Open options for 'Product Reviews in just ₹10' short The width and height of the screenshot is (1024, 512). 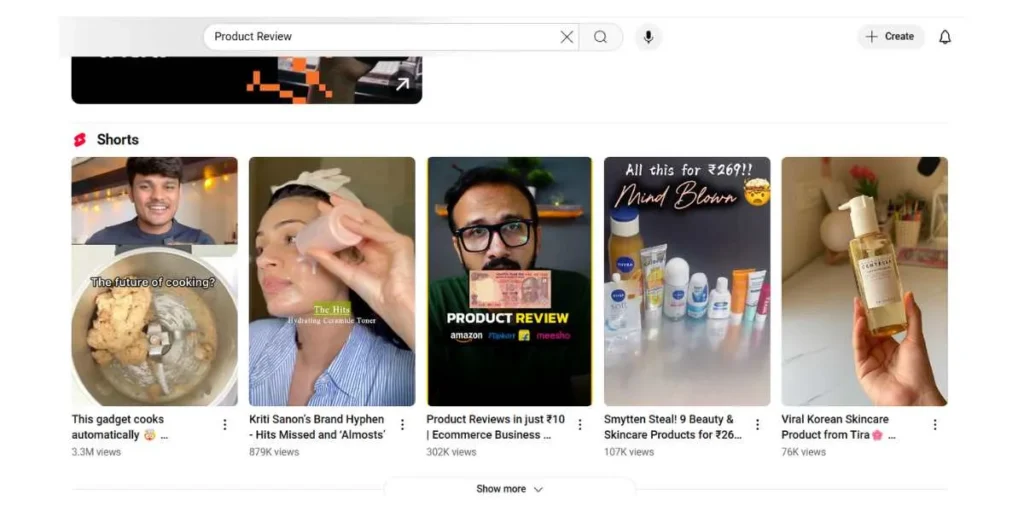click(x=580, y=424)
